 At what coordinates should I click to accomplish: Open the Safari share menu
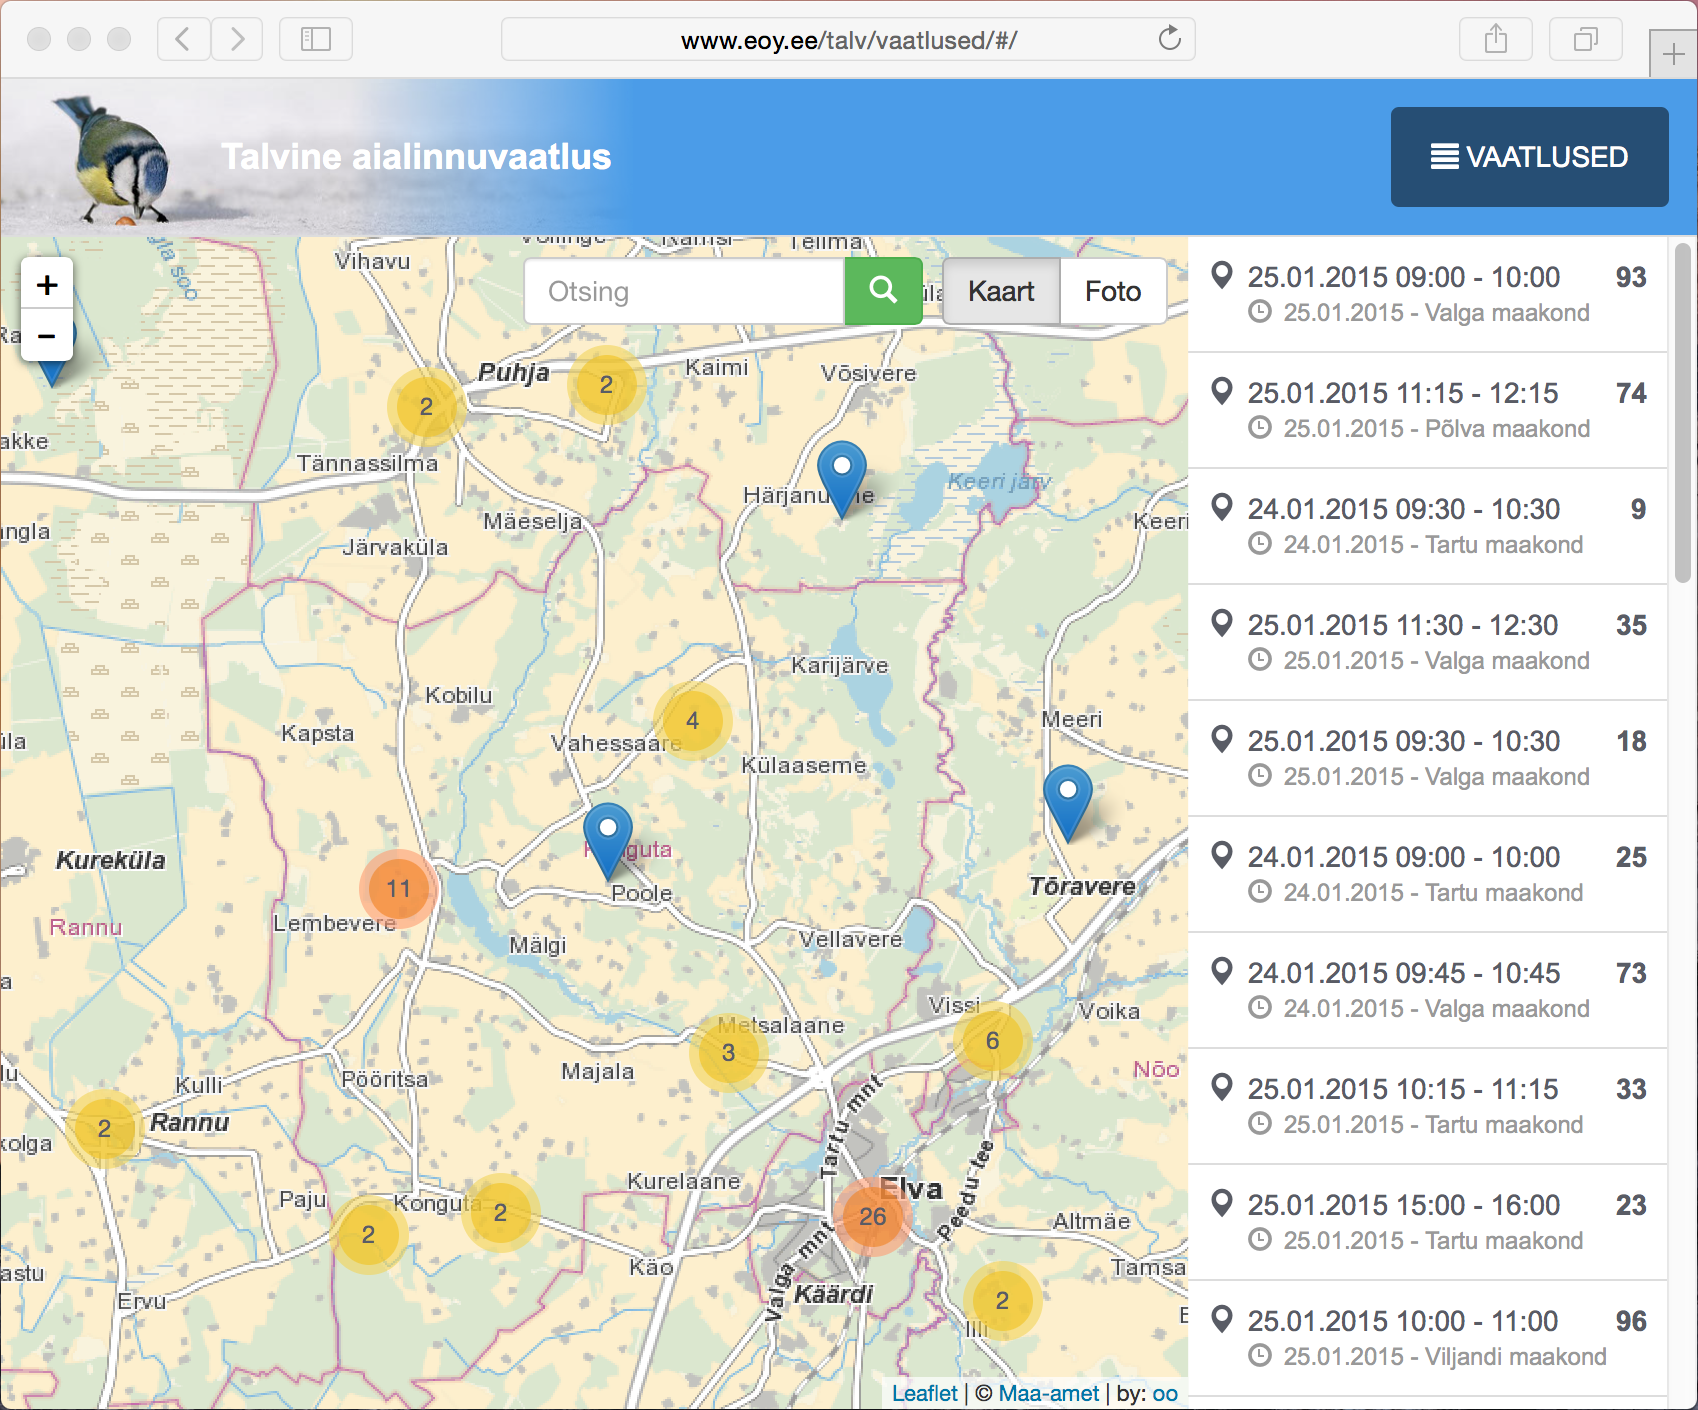pos(1495,40)
